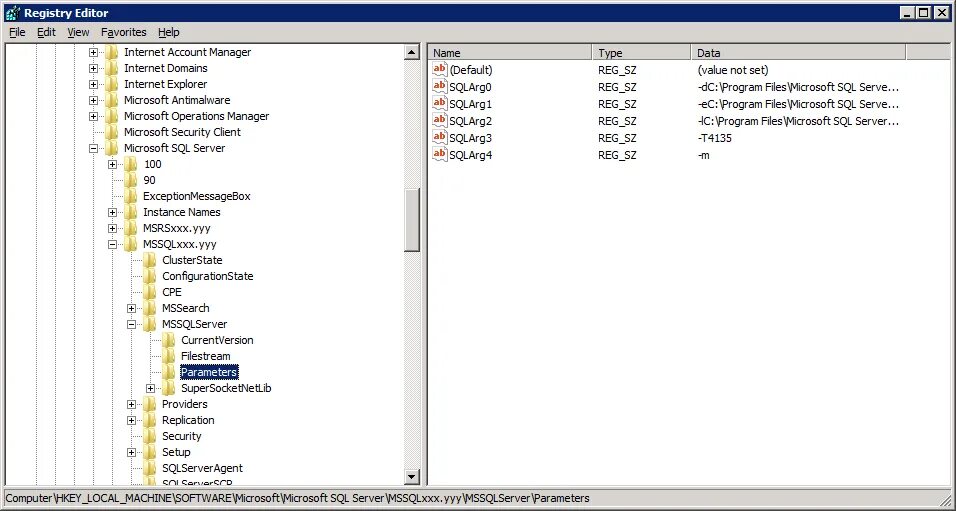The height and width of the screenshot is (511, 956).
Task: Sort values by the Data column header
Action: (799, 52)
